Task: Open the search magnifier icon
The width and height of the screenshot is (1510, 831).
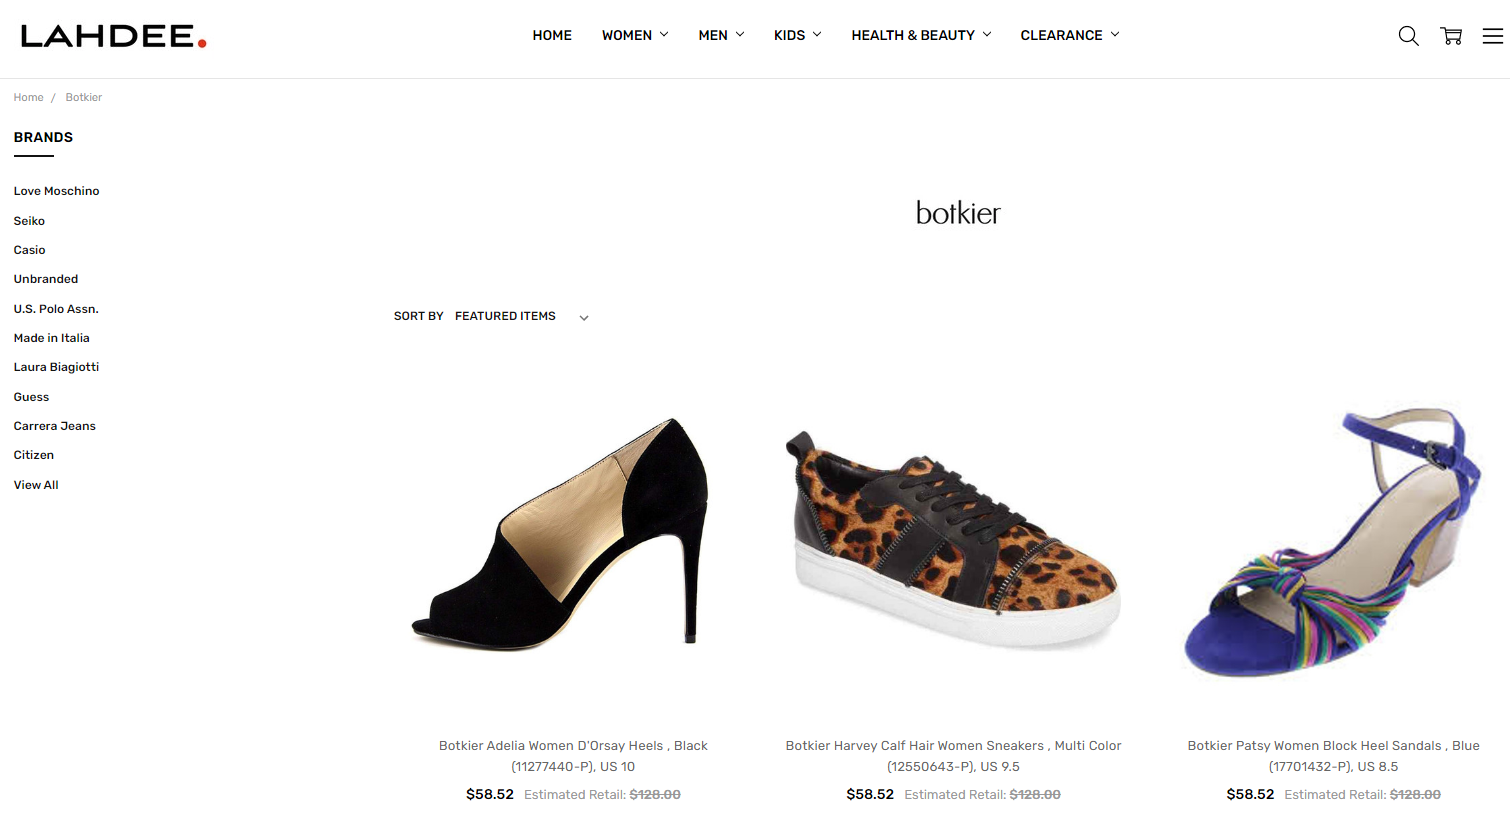Action: tap(1408, 36)
